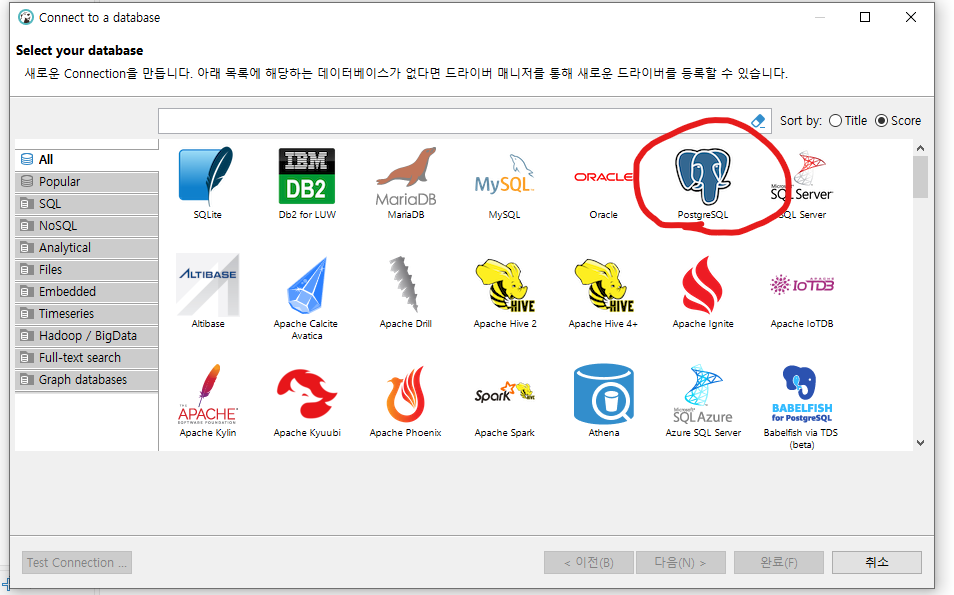Select the MySQL dolphin icon
Image resolution: width=954 pixels, height=595 pixels.
pyautogui.click(x=504, y=177)
